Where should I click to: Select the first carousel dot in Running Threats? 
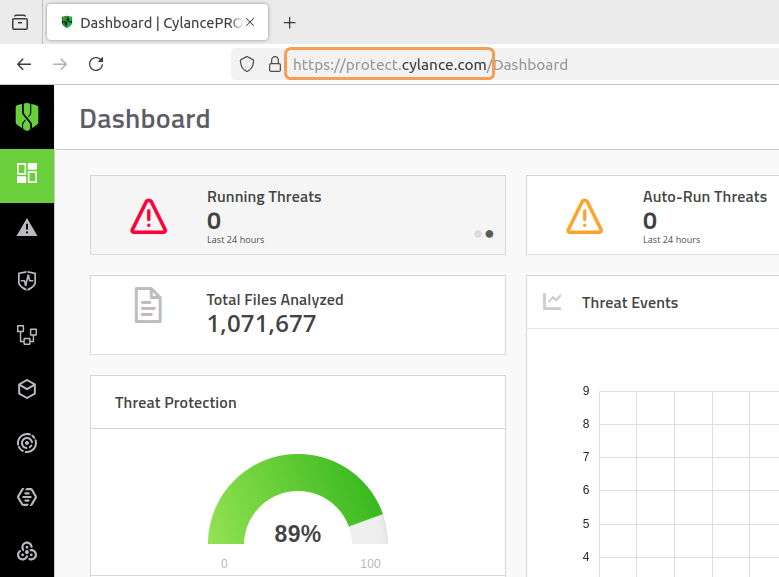(x=478, y=234)
